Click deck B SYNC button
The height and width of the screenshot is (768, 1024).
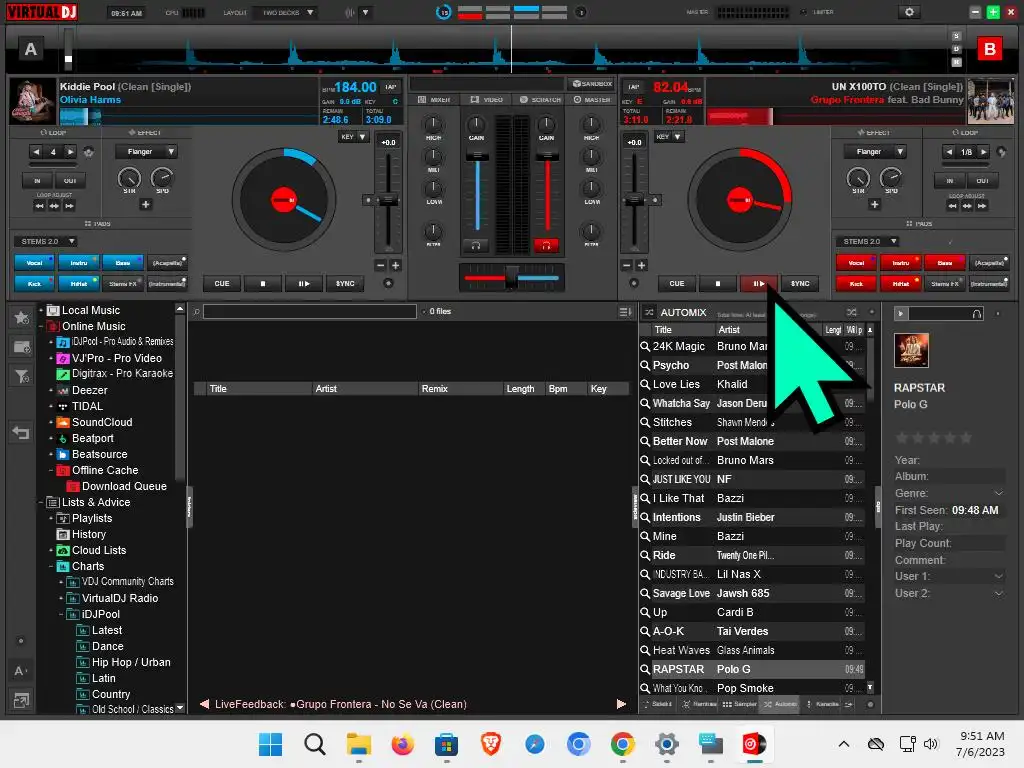click(x=799, y=283)
